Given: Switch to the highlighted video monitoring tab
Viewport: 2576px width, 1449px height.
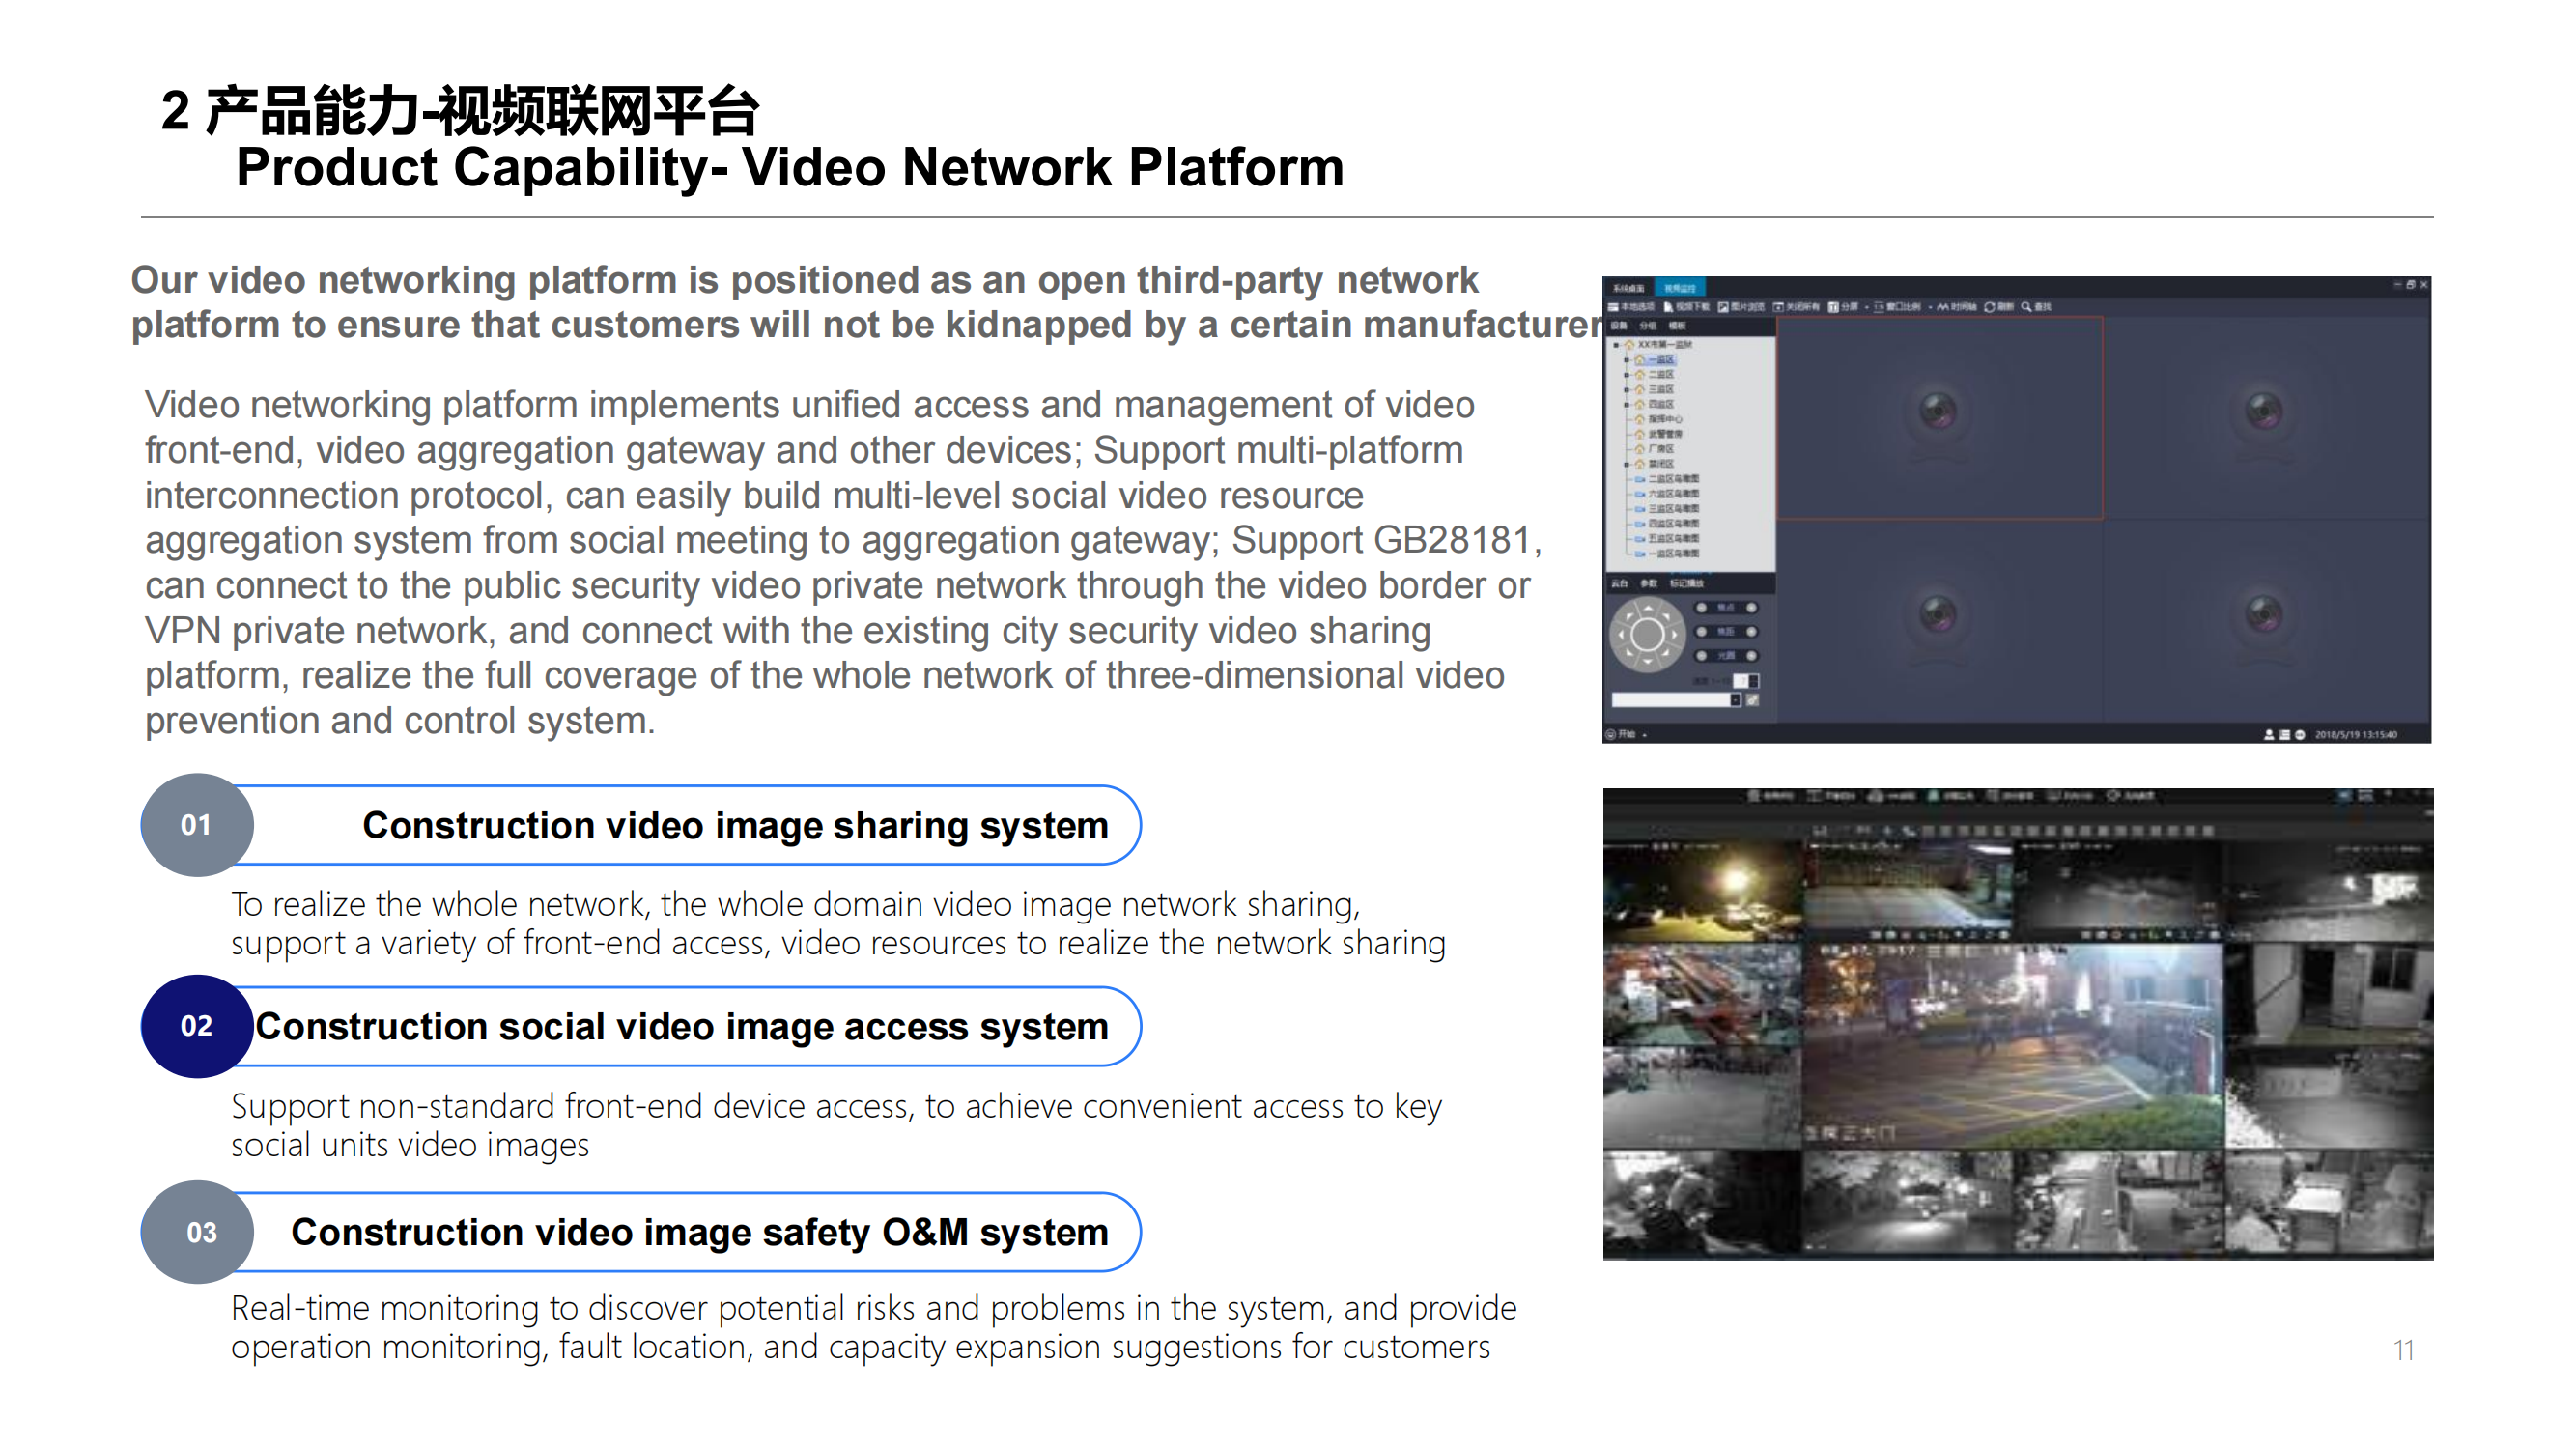Looking at the screenshot, I should pos(1680,289).
